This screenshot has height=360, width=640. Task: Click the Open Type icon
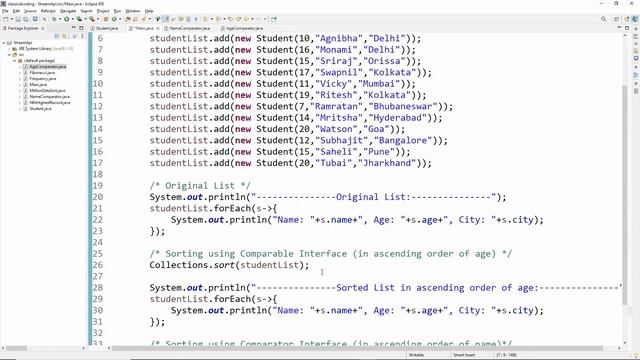[x=128, y=19]
